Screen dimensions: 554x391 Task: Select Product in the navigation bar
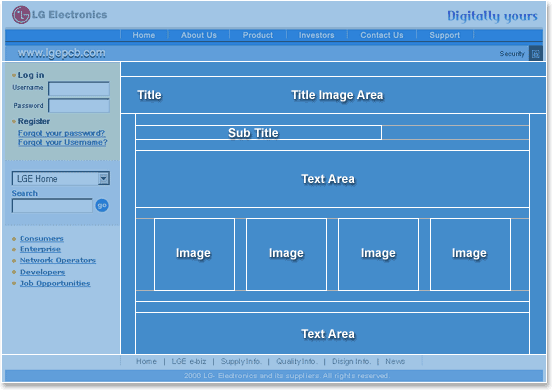(x=258, y=35)
